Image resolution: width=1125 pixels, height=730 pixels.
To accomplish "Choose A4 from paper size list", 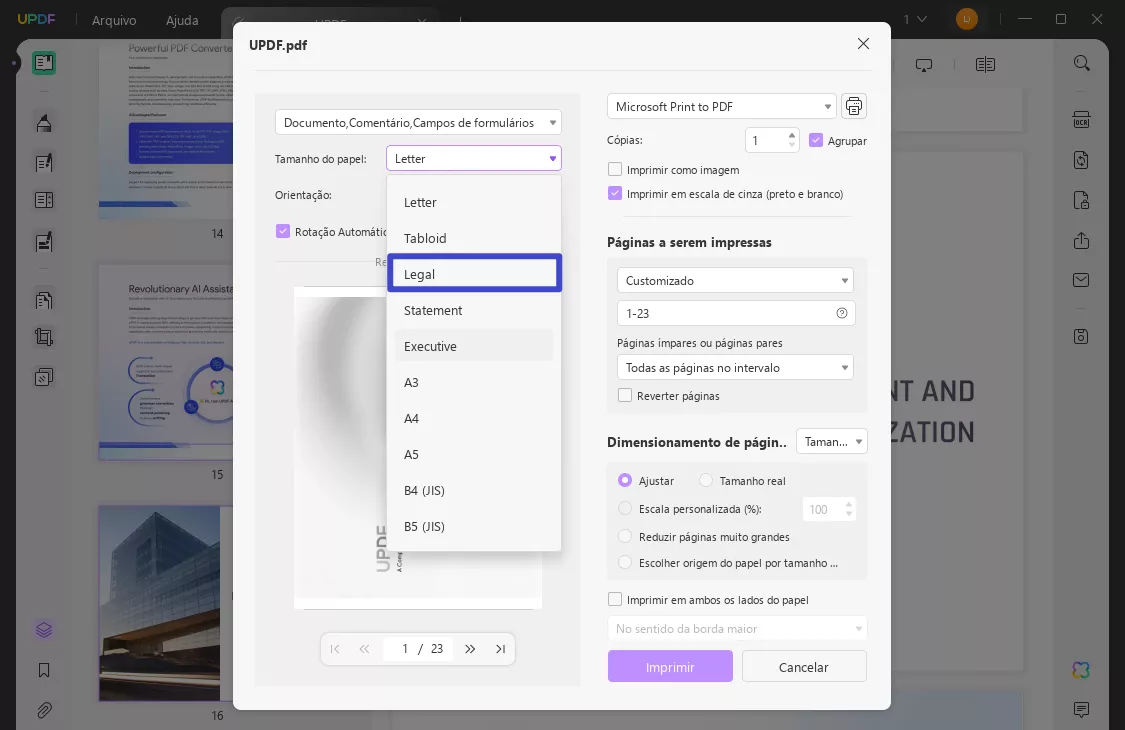I will tap(474, 418).
